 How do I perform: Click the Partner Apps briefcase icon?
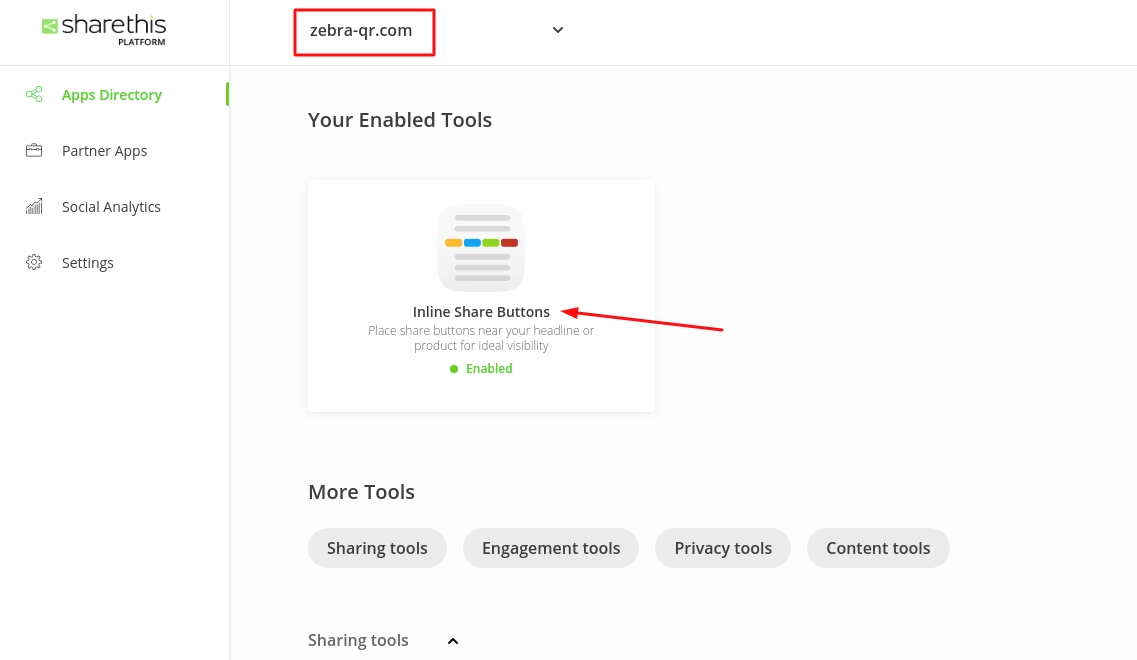34,151
